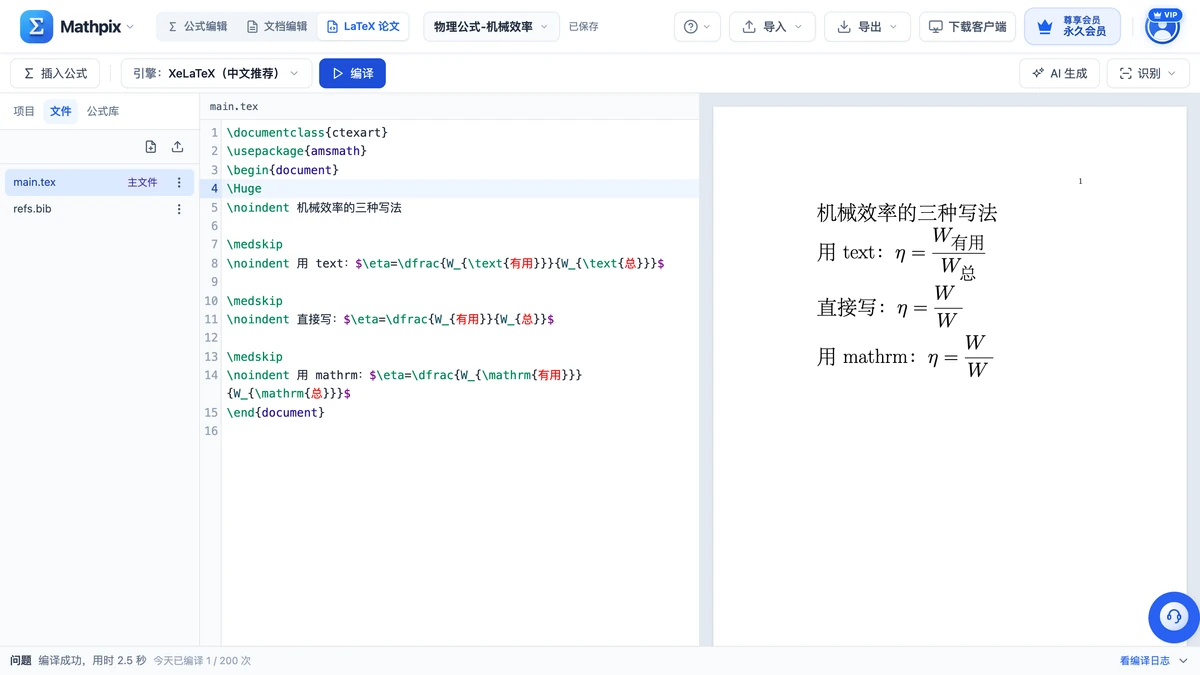Click the main.tex editor tab label
Image resolution: width=1200 pixels, height=675 pixels.
(x=234, y=106)
